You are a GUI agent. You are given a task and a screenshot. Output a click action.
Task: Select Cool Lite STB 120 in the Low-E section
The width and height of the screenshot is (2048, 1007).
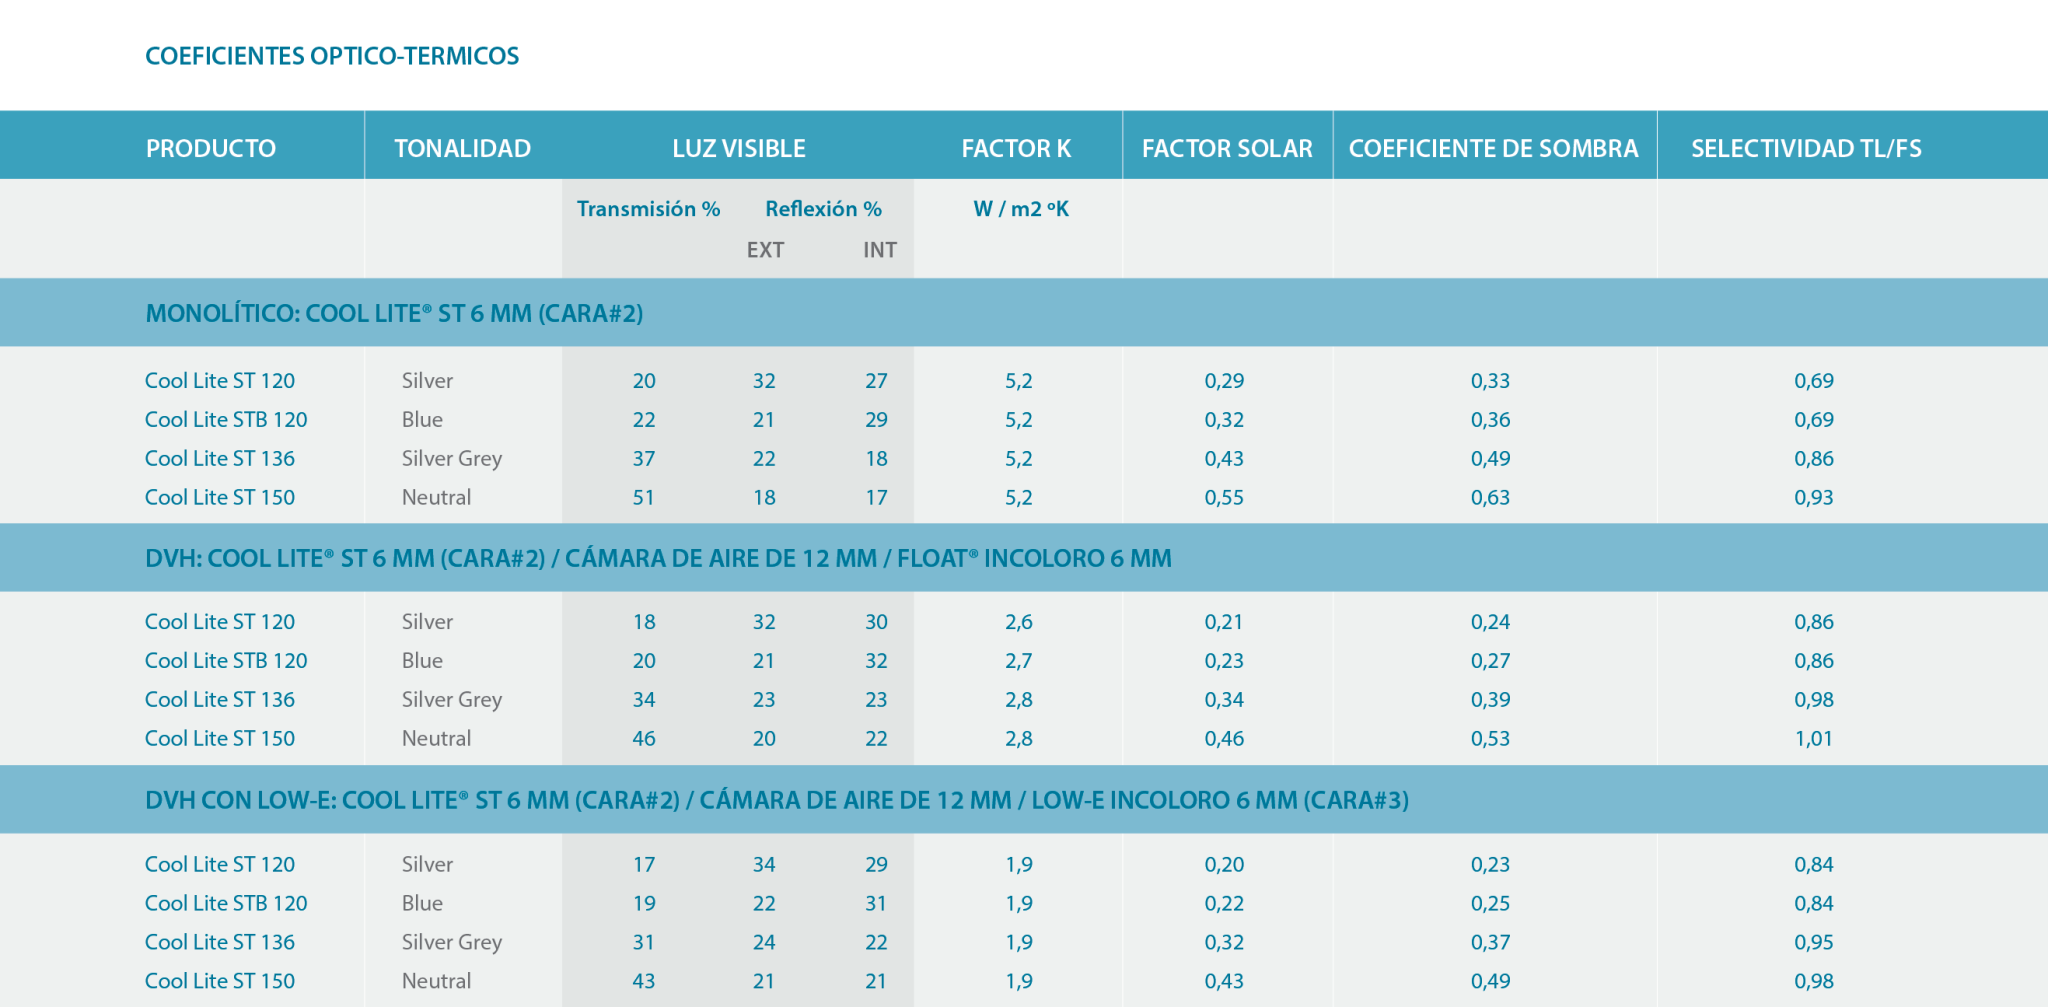tap(226, 904)
